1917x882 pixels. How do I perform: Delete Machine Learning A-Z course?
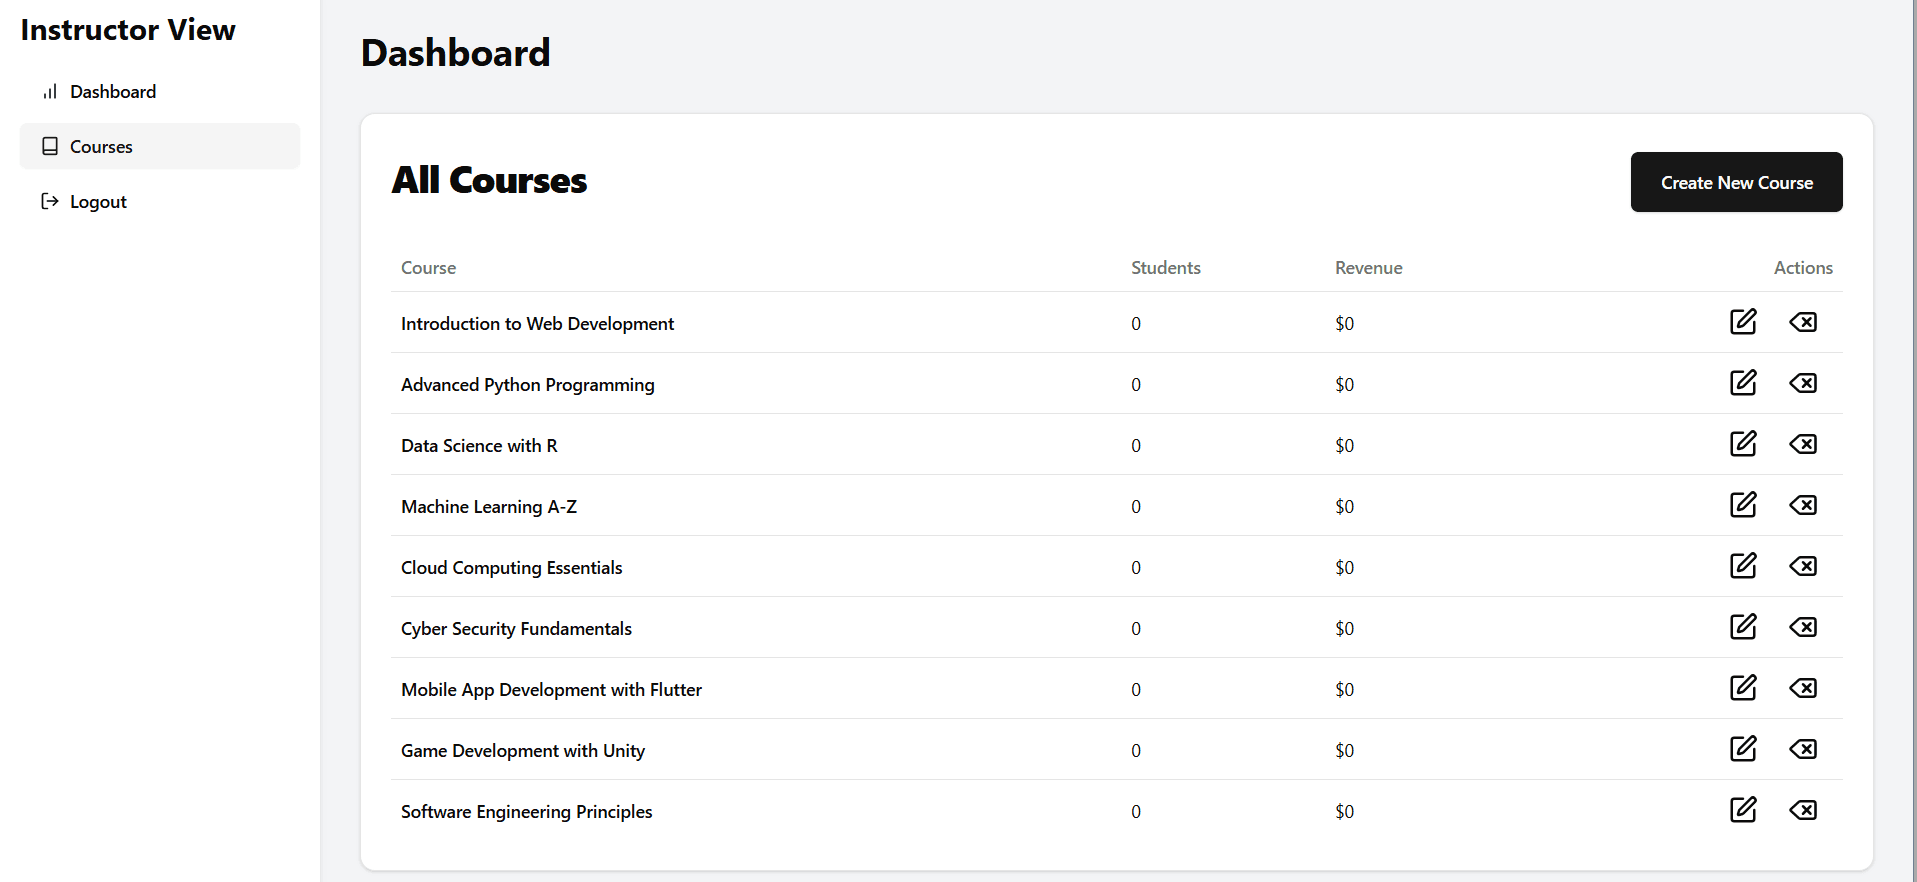pos(1803,505)
